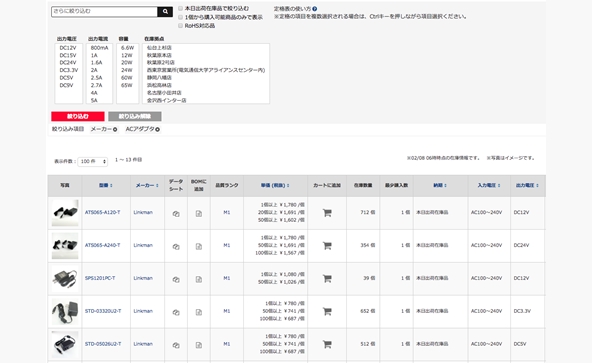Click the STD-03320U2-T product photo

(65, 311)
